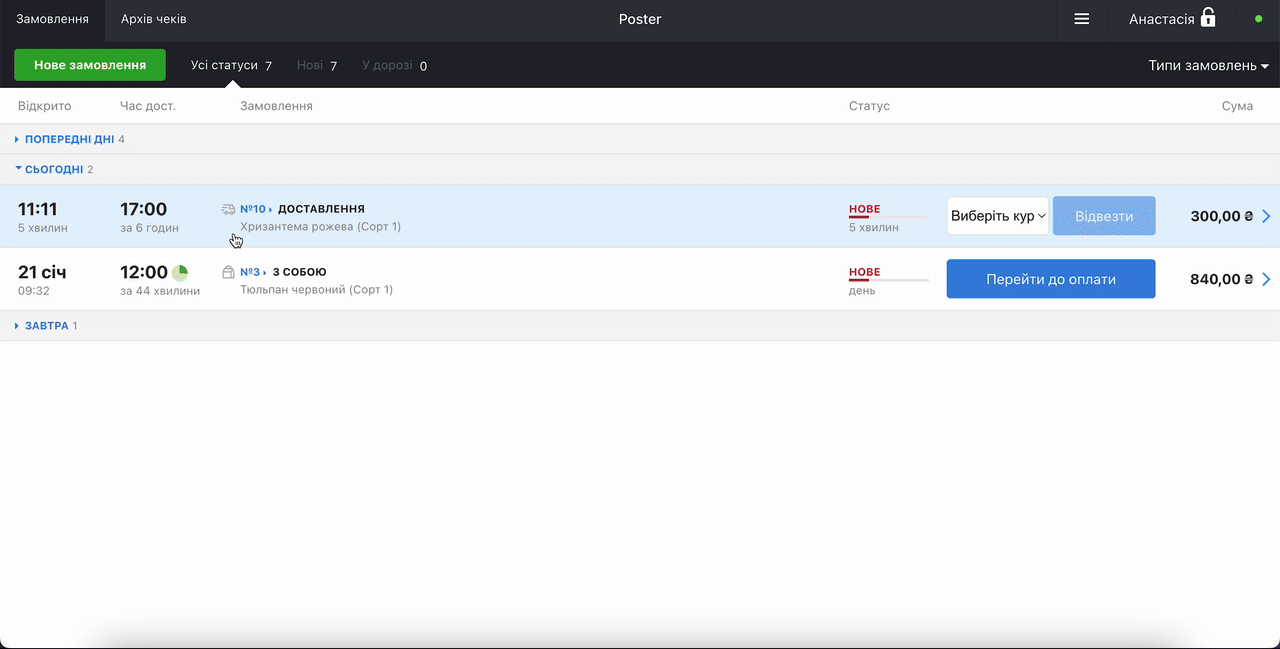Filter by Нові status

[x=316, y=66]
